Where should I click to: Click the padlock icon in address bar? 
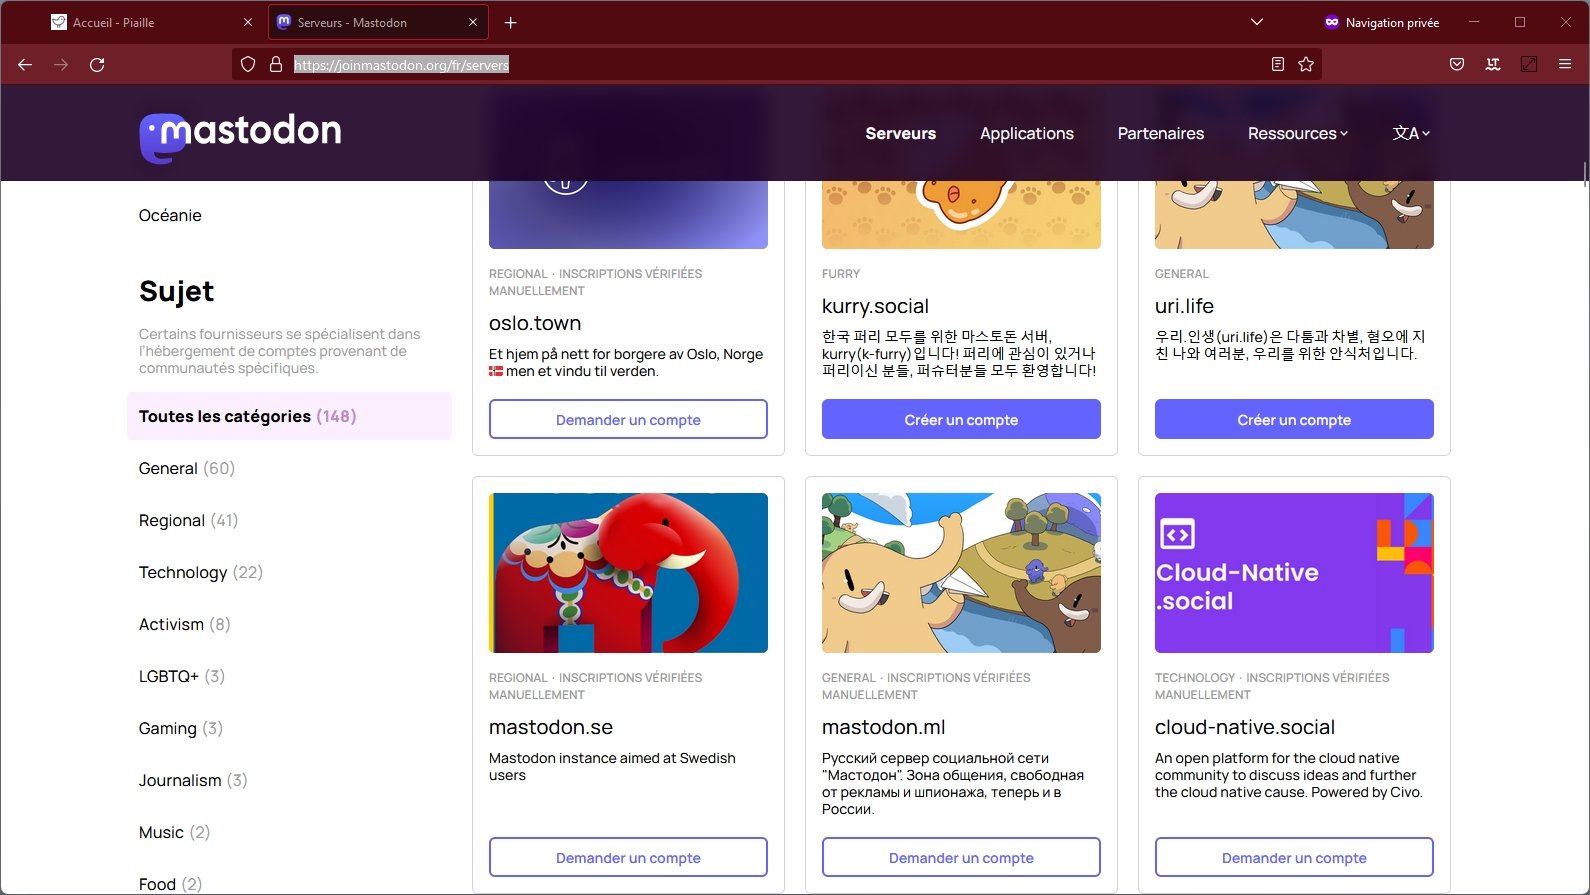[x=276, y=65]
